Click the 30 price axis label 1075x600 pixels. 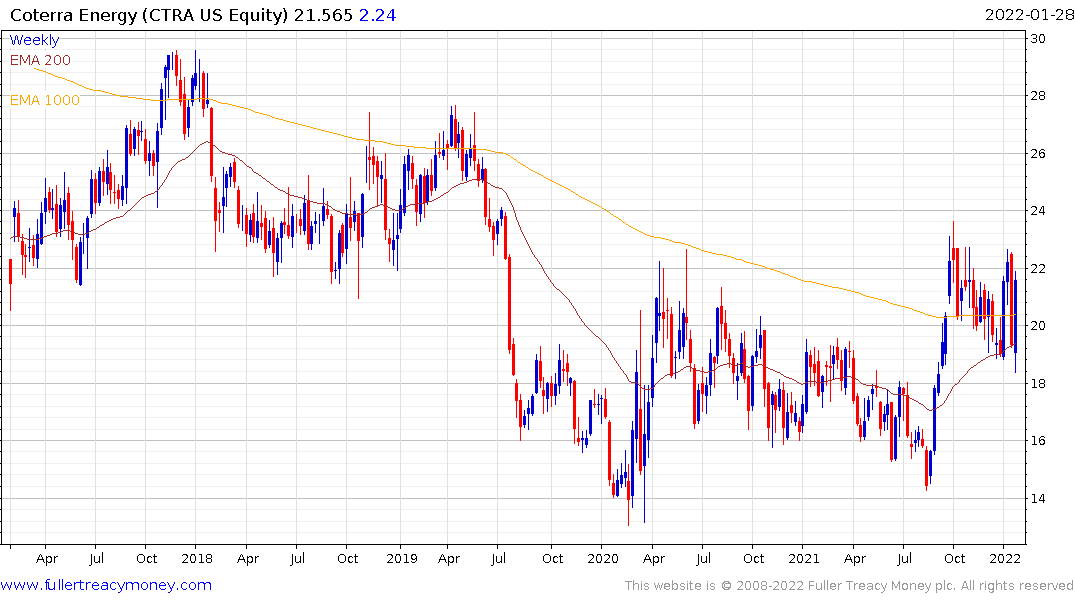click(1038, 38)
